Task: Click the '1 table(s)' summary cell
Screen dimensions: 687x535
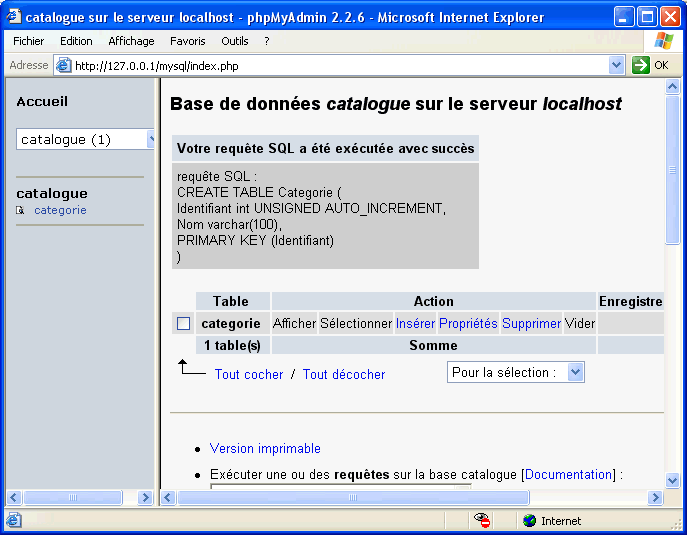Action: pyautogui.click(x=232, y=345)
